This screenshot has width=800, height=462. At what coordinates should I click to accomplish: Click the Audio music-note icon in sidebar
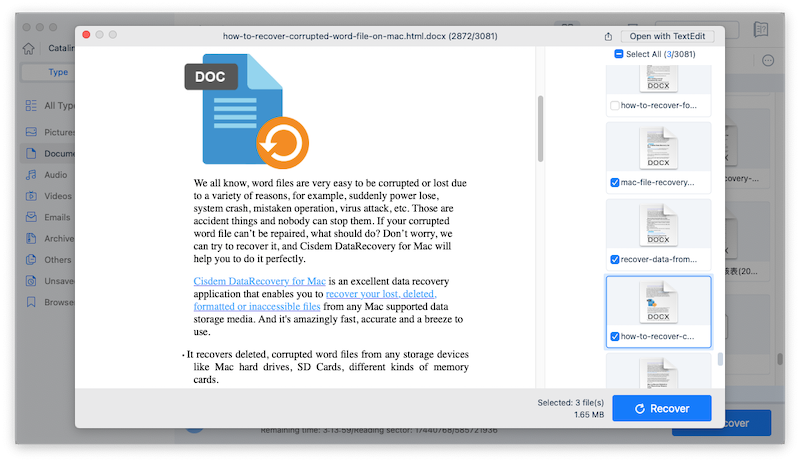[x=31, y=175]
